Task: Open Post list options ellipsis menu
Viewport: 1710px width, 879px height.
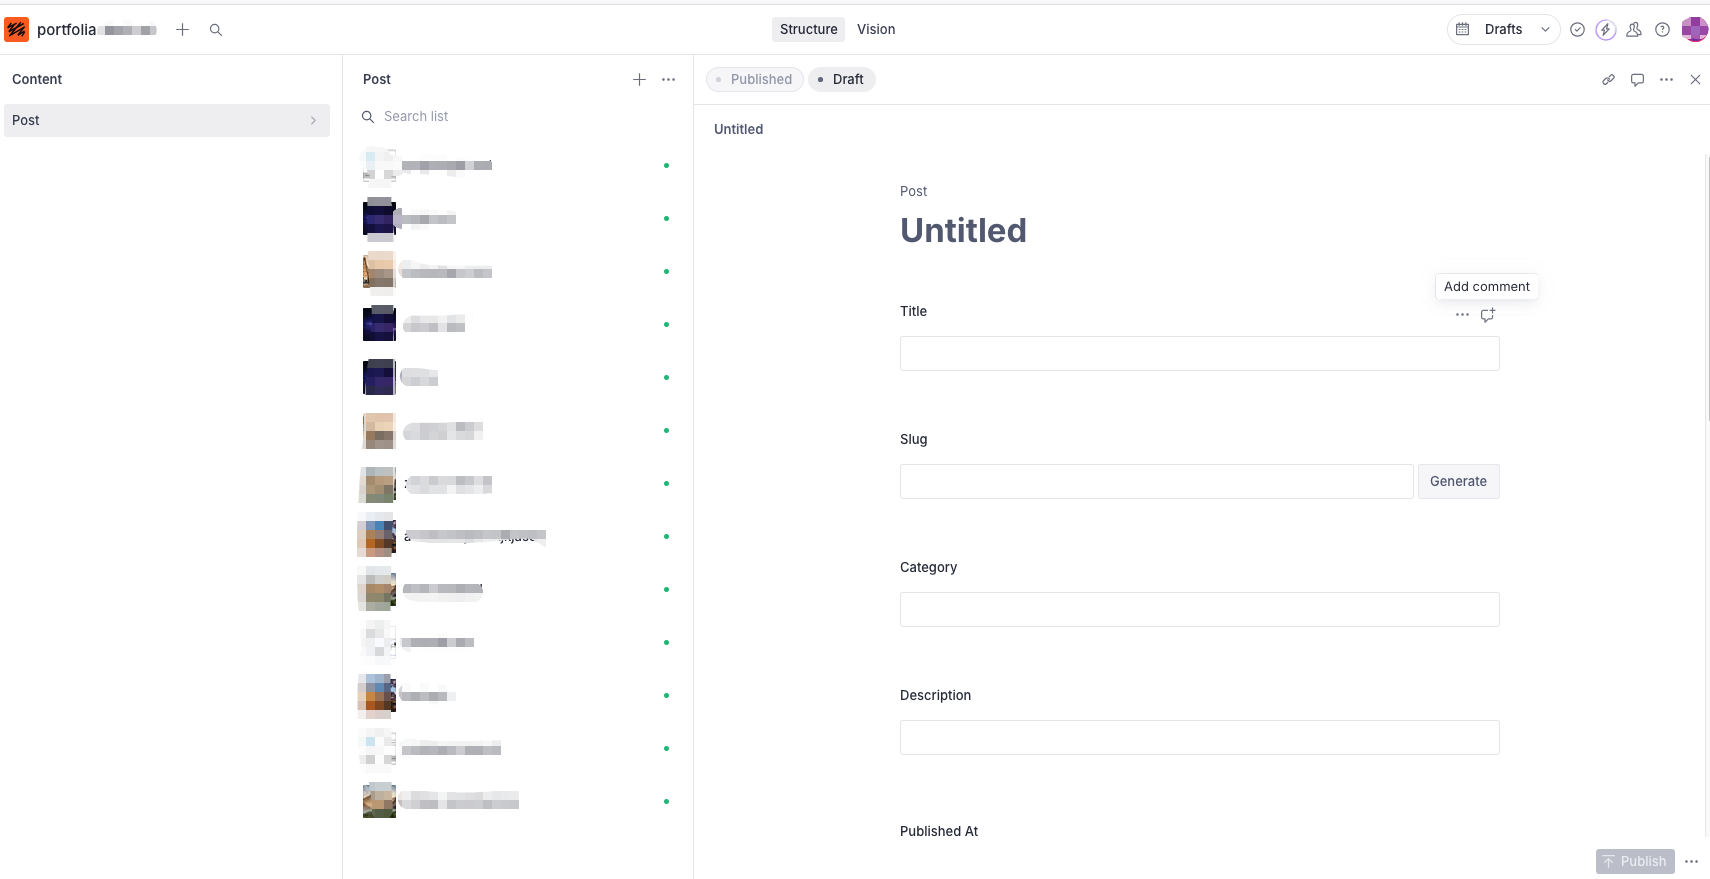Action: click(668, 80)
